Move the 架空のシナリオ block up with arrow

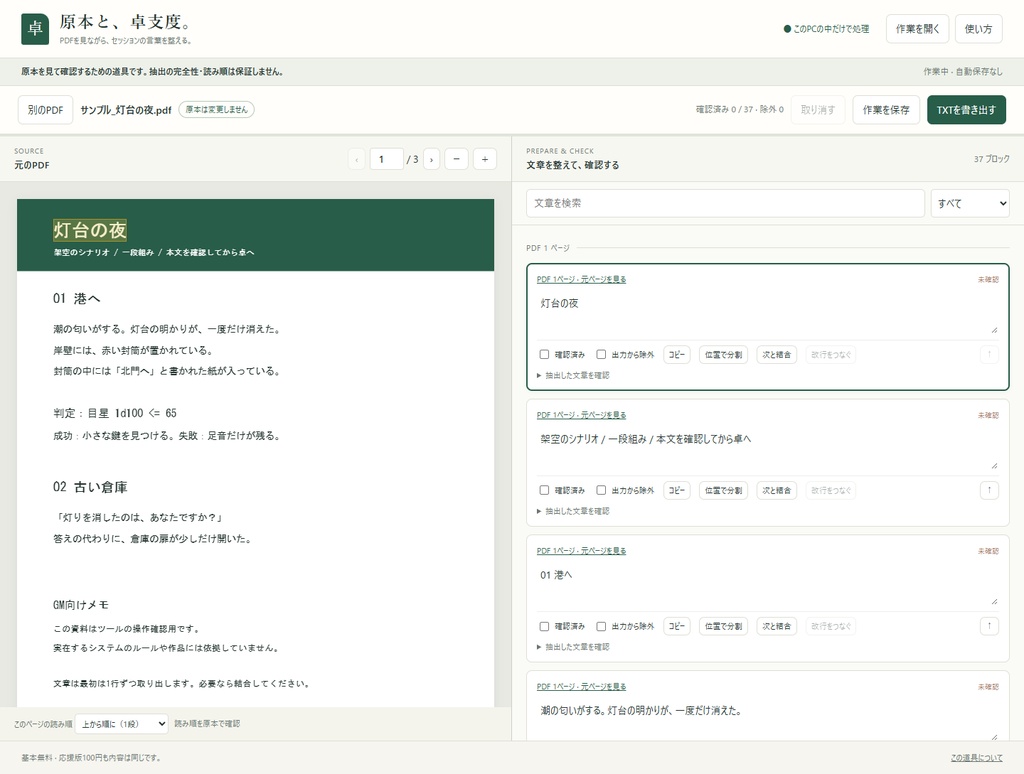point(989,491)
